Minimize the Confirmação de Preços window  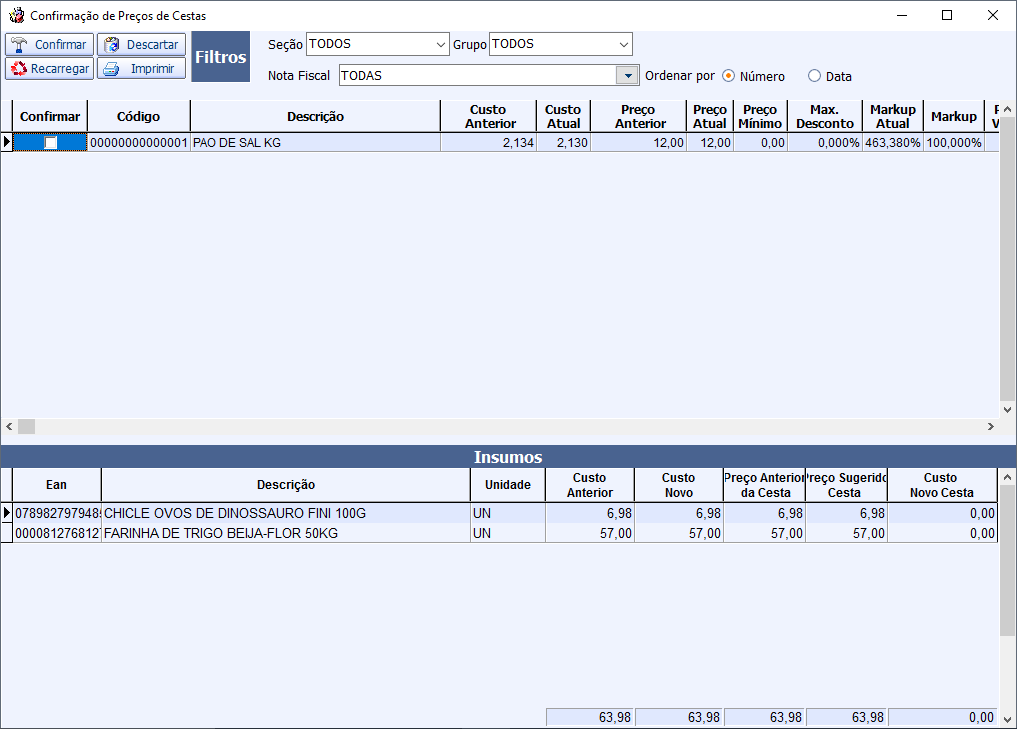pyautogui.click(x=902, y=15)
